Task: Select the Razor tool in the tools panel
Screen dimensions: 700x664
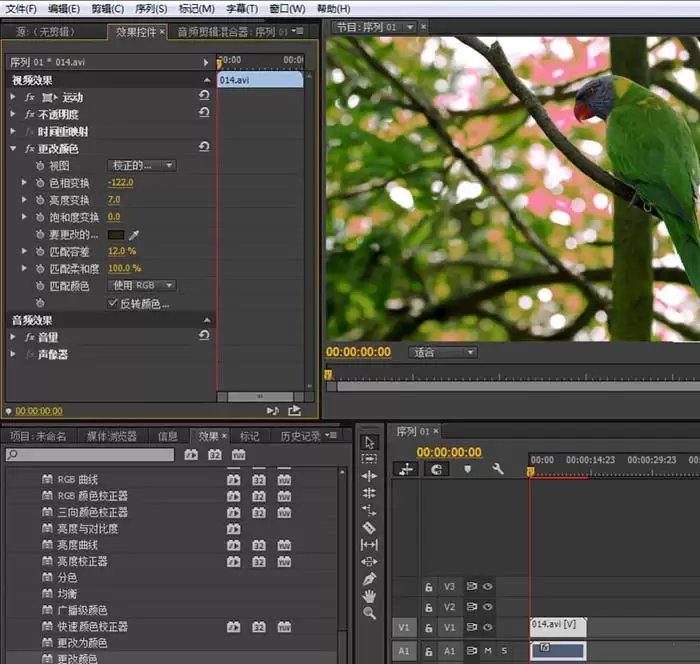Action: [369, 527]
